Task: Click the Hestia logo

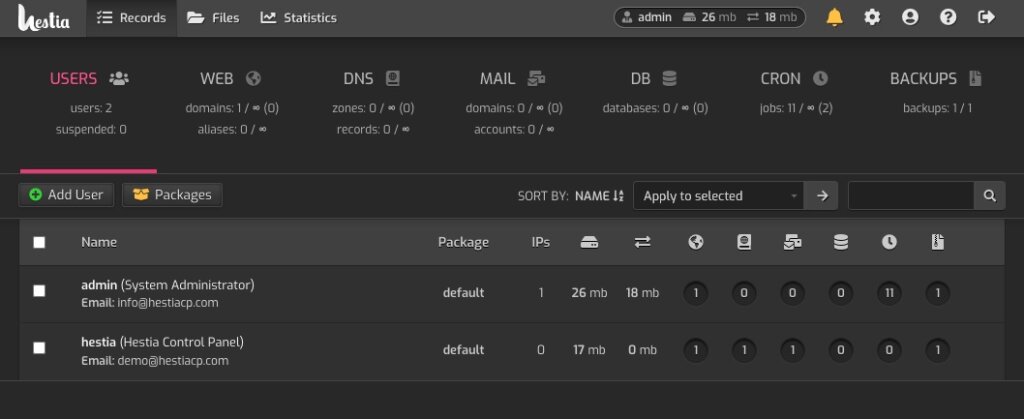Action: tap(44, 18)
